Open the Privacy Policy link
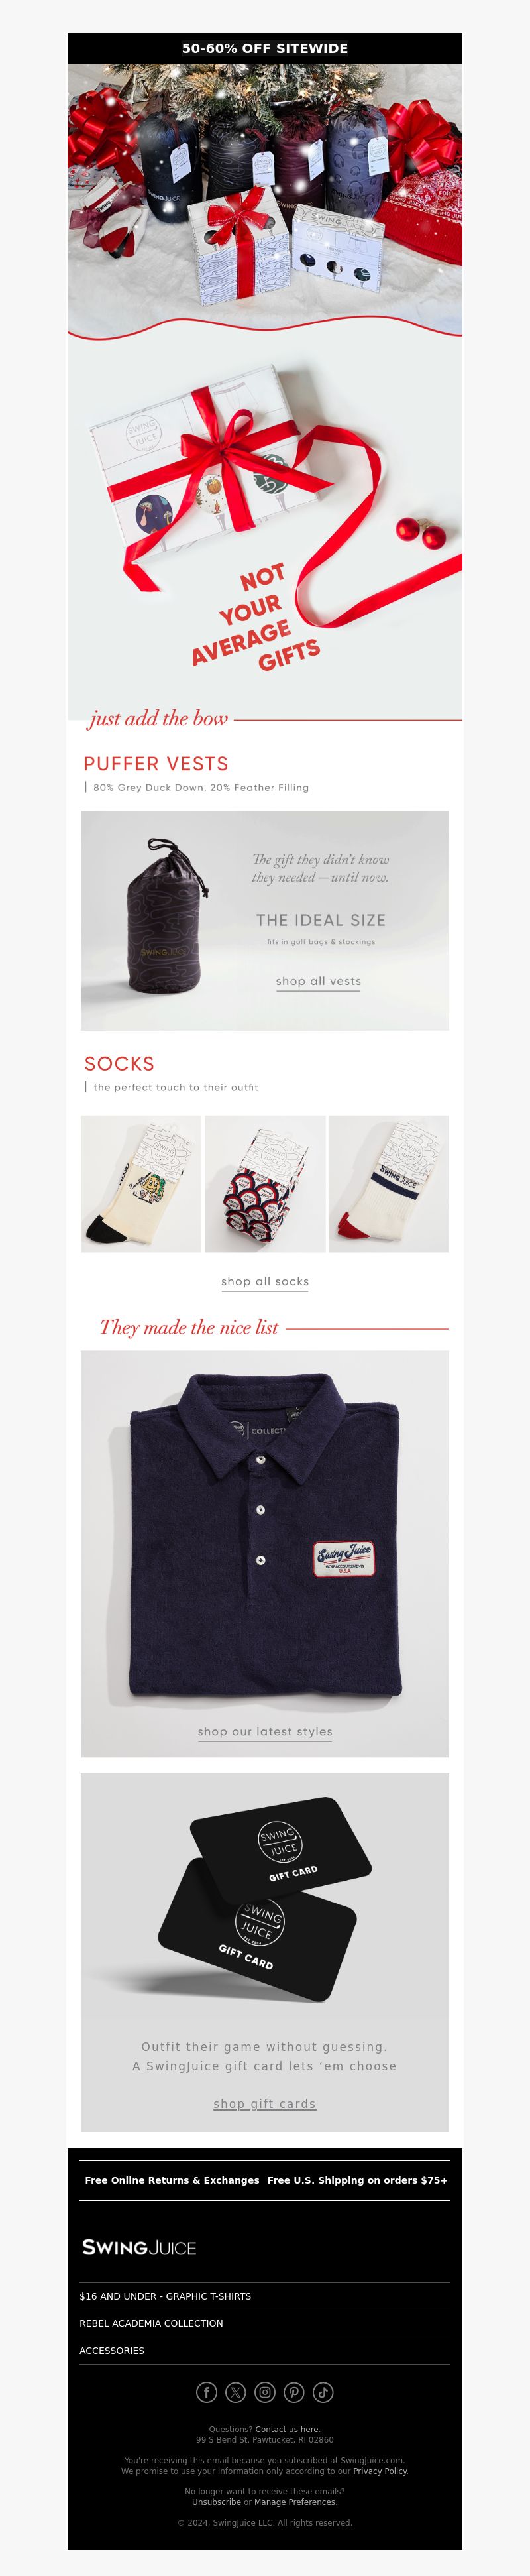 (380, 2470)
